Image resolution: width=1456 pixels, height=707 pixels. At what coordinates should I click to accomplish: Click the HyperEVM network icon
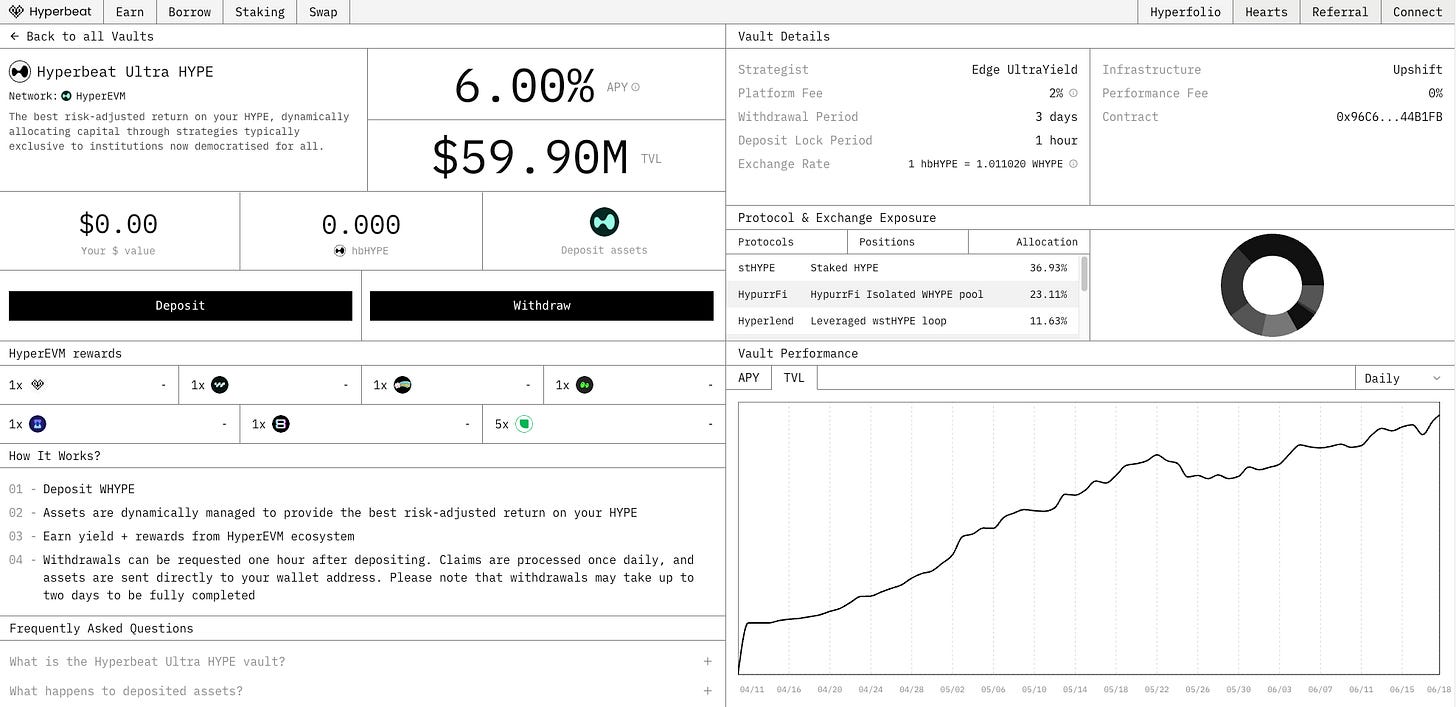point(67,96)
